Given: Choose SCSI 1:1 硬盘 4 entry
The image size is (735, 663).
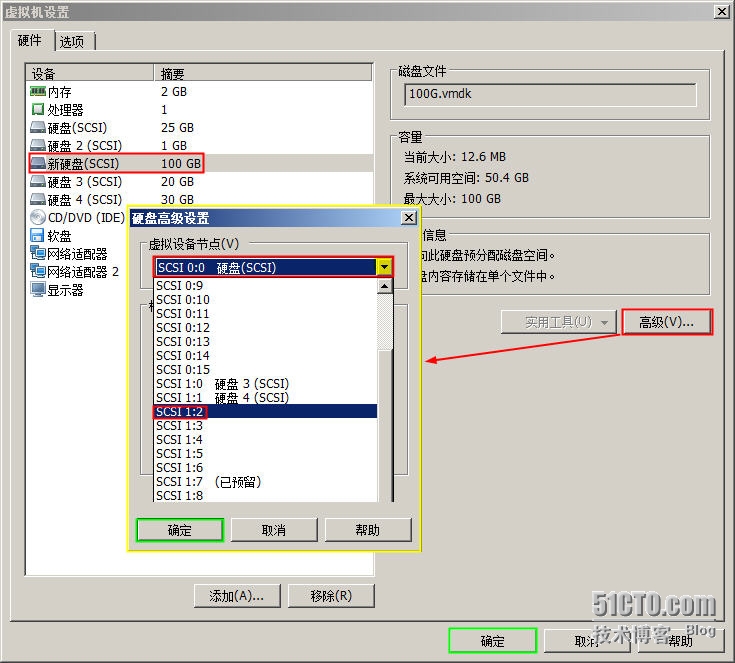Looking at the screenshot, I should coord(265,398).
